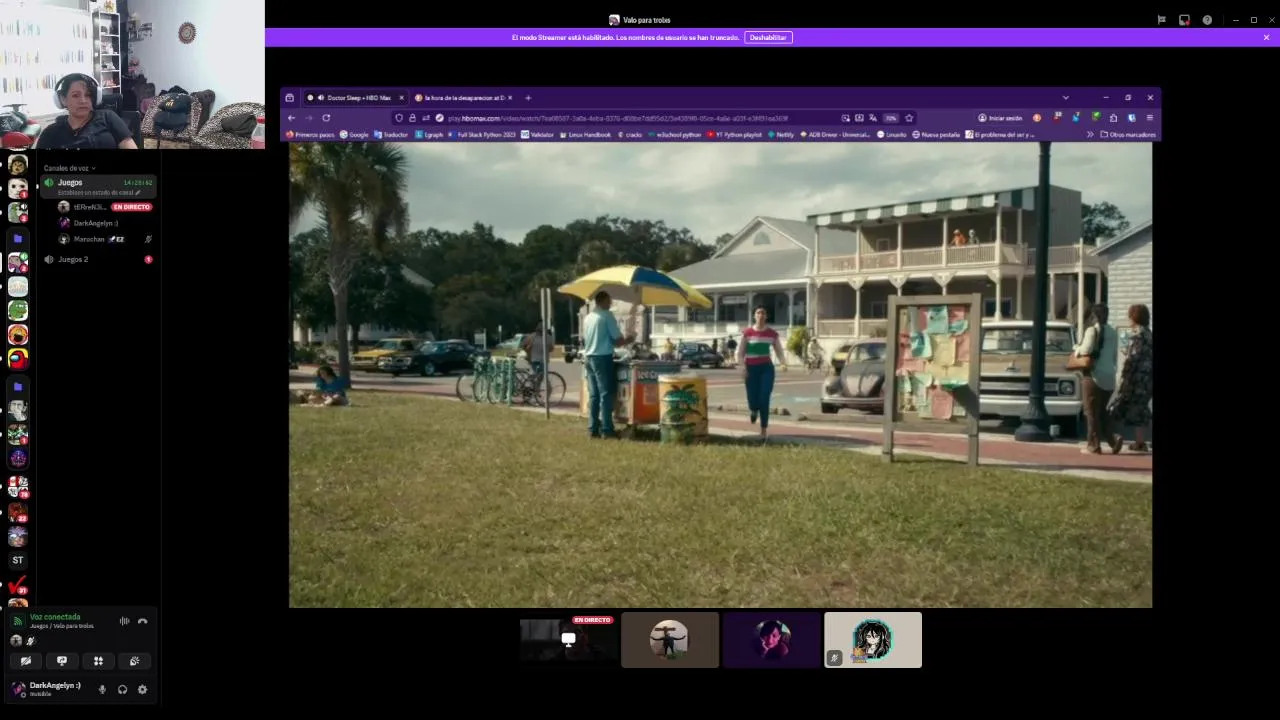Open the w3school python bookmark
This screenshot has width=1280, height=720.
[x=674, y=134]
